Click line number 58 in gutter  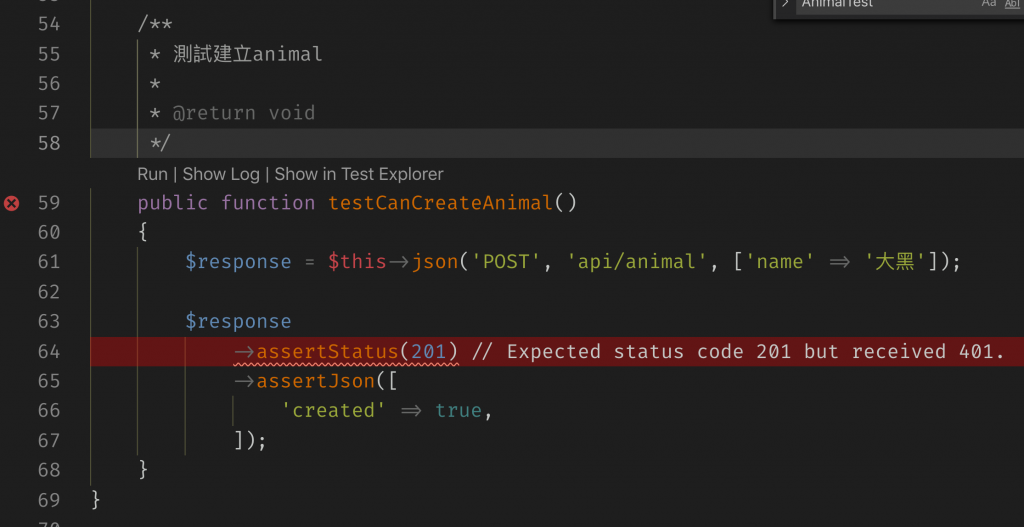click(x=49, y=144)
